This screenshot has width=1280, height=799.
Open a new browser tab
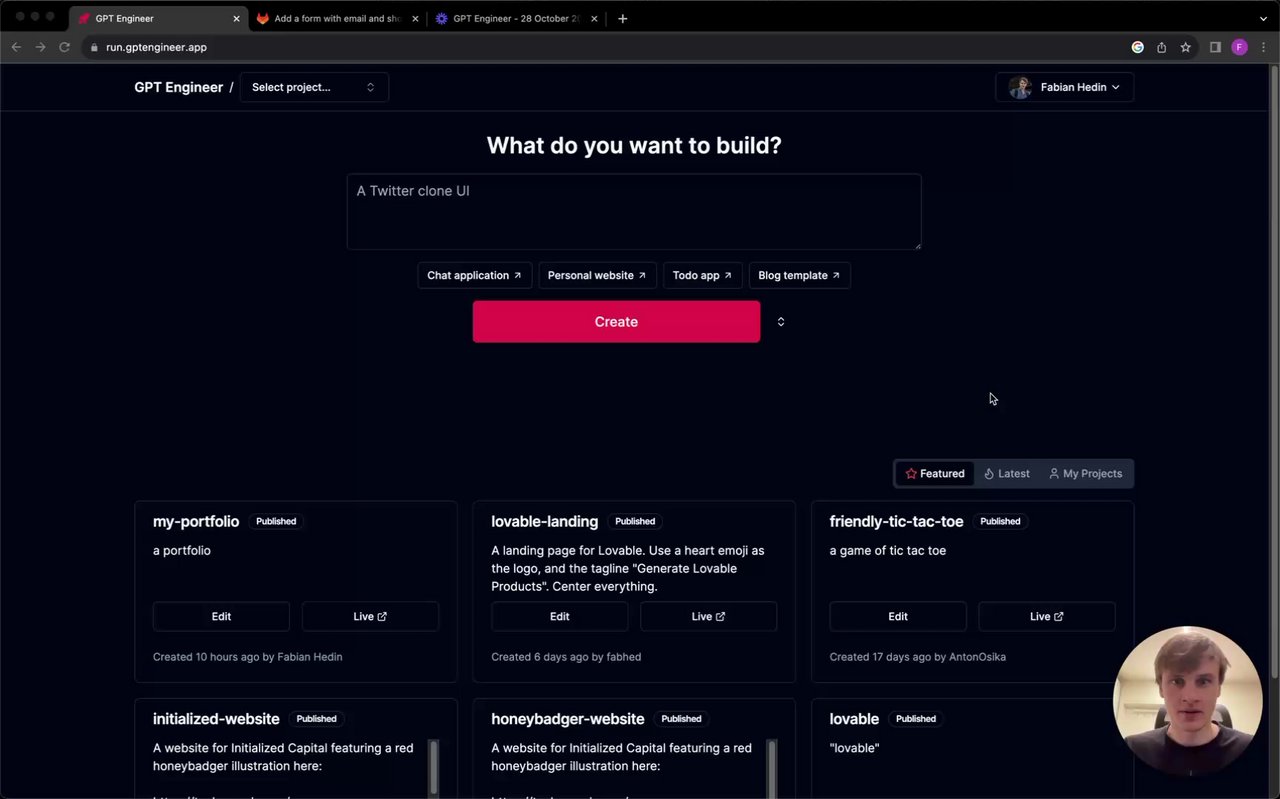pyautogui.click(x=622, y=18)
